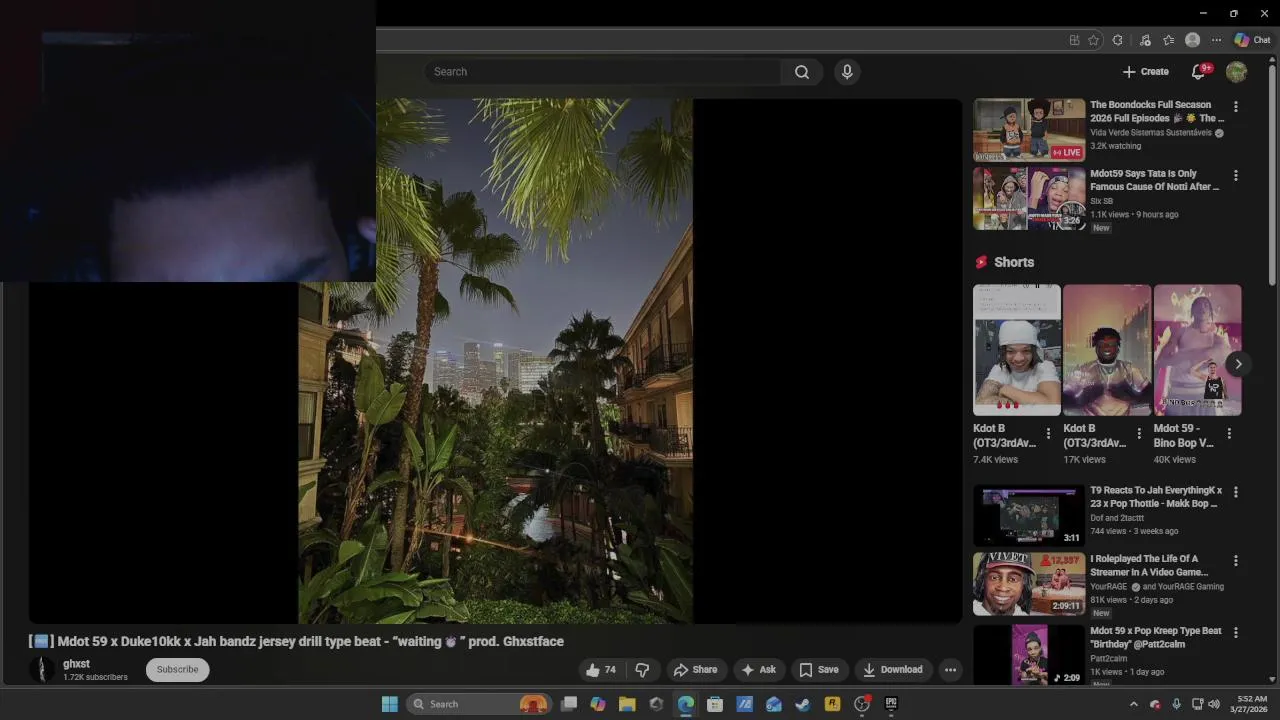Show next Shorts with right arrow
This screenshot has height=720, width=1280.
click(x=1238, y=364)
